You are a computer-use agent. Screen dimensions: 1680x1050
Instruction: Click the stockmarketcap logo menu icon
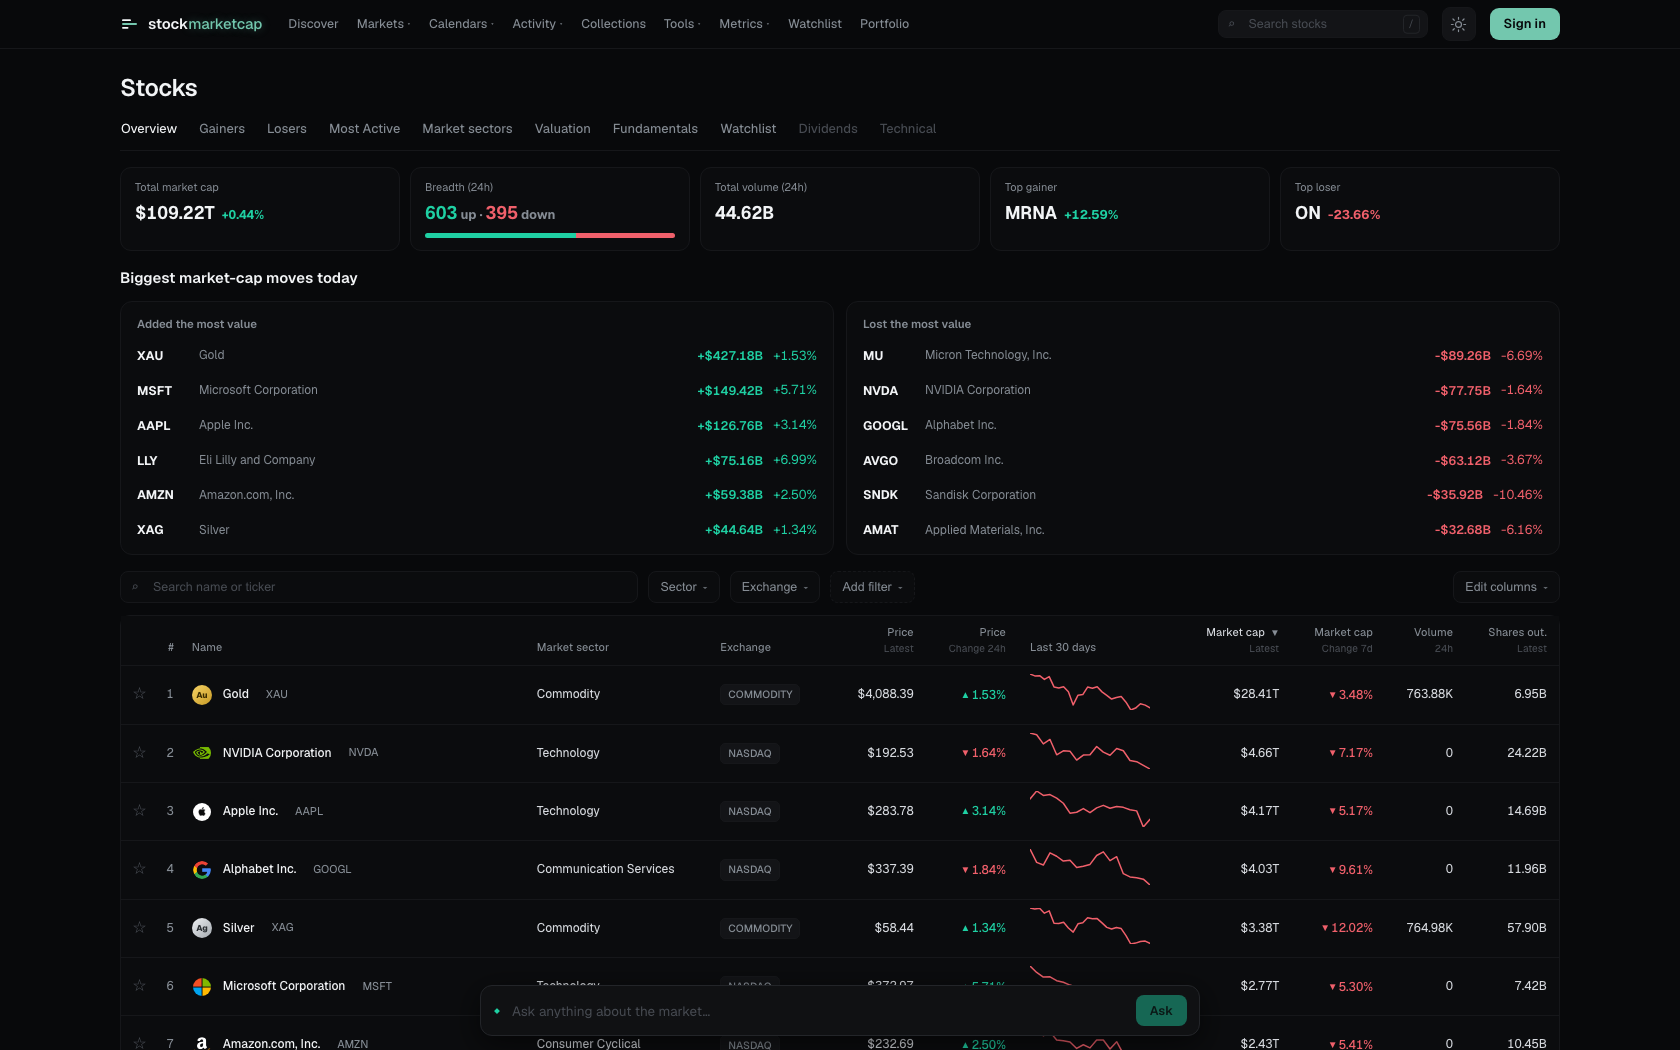129,24
